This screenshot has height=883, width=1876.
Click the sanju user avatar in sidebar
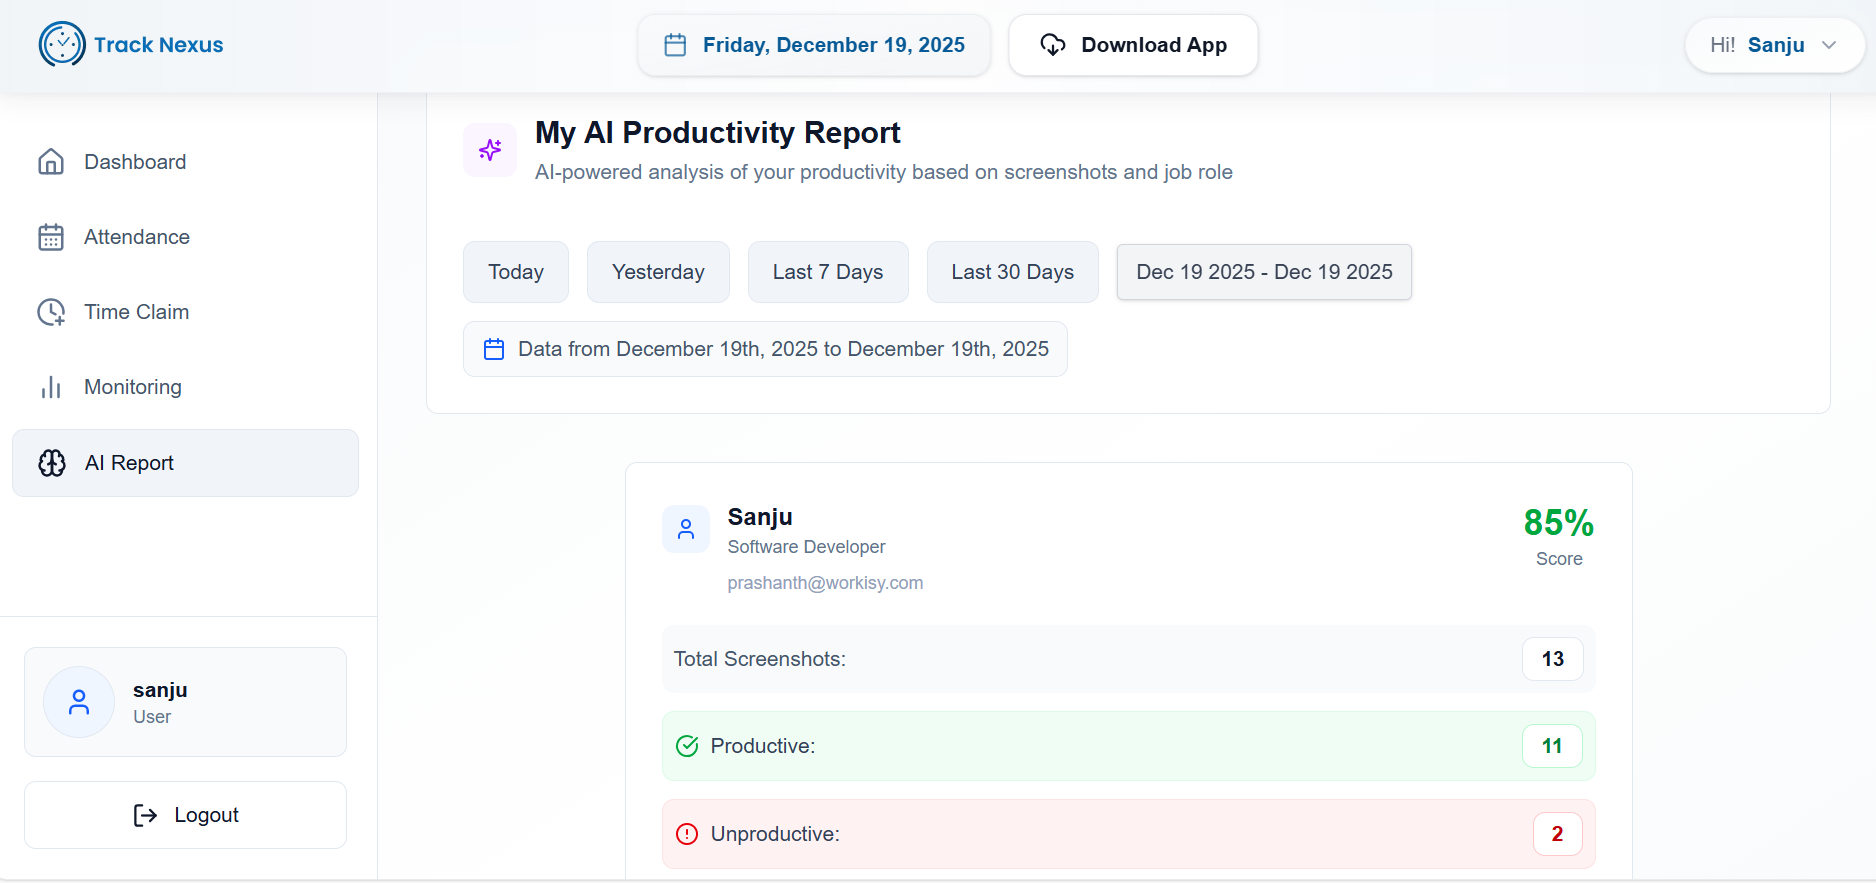(79, 702)
